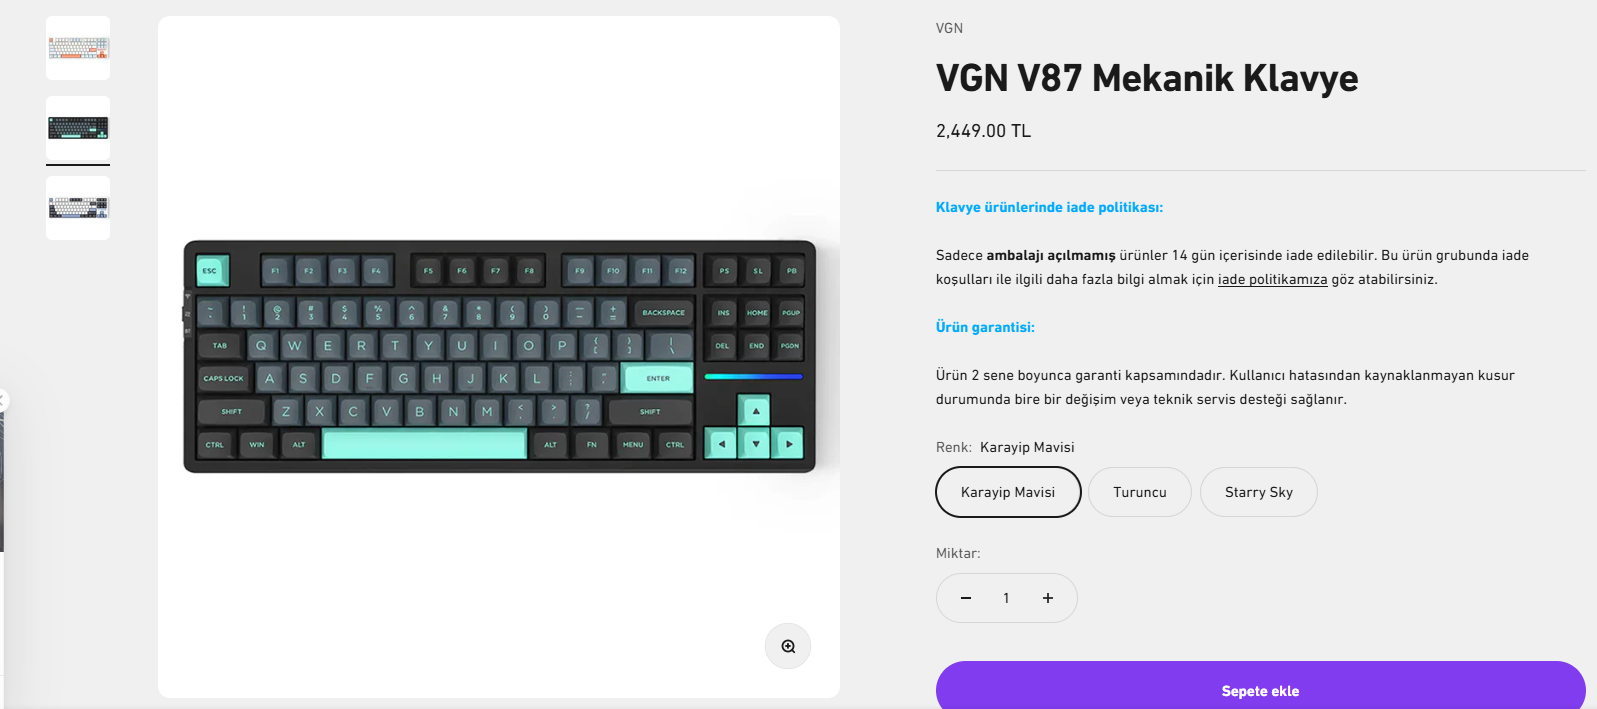
Task: Click the partially visible close icon at the left edge
Action: coord(3,400)
